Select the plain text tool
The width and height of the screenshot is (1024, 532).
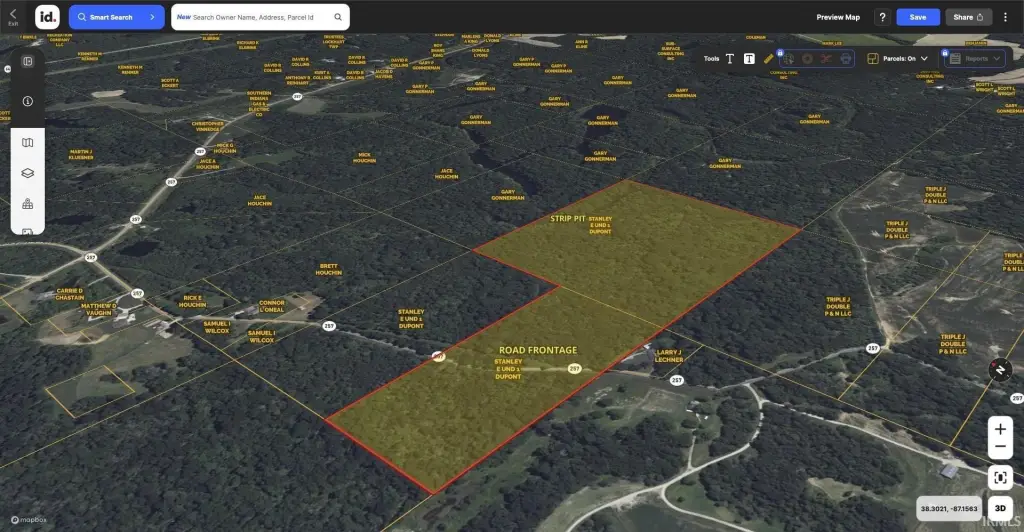coord(730,59)
